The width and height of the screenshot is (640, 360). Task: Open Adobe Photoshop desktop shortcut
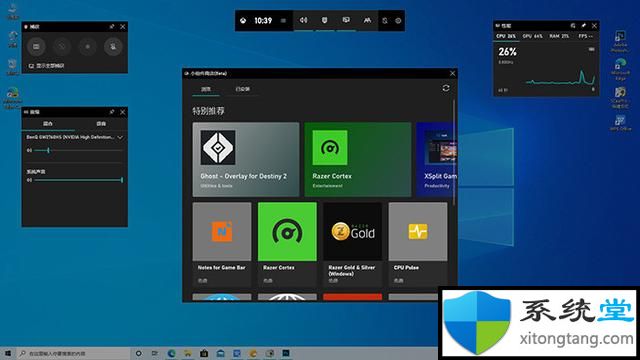620,42
